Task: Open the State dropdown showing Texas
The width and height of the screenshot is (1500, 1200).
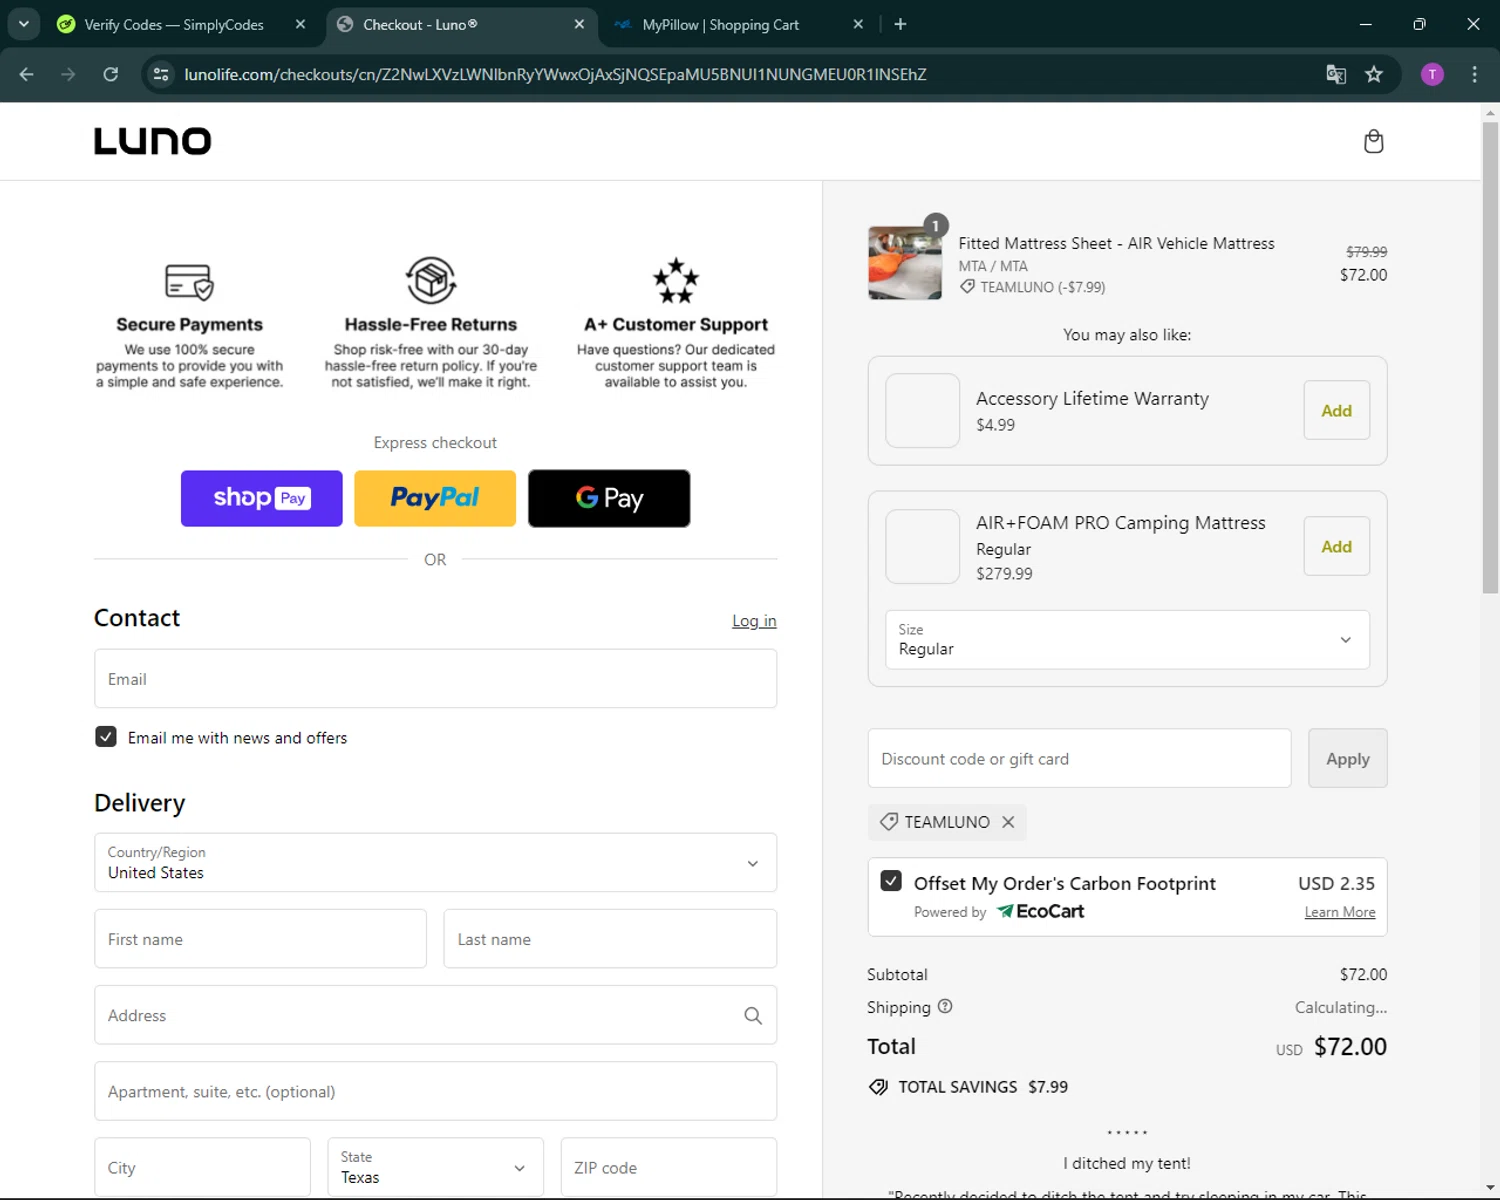Action: coord(435,1167)
